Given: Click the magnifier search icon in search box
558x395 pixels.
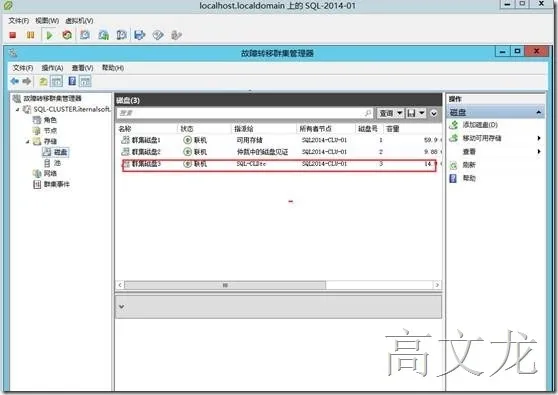Looking at the screenshot, I should pyautogui.click(x=368, y=113).
